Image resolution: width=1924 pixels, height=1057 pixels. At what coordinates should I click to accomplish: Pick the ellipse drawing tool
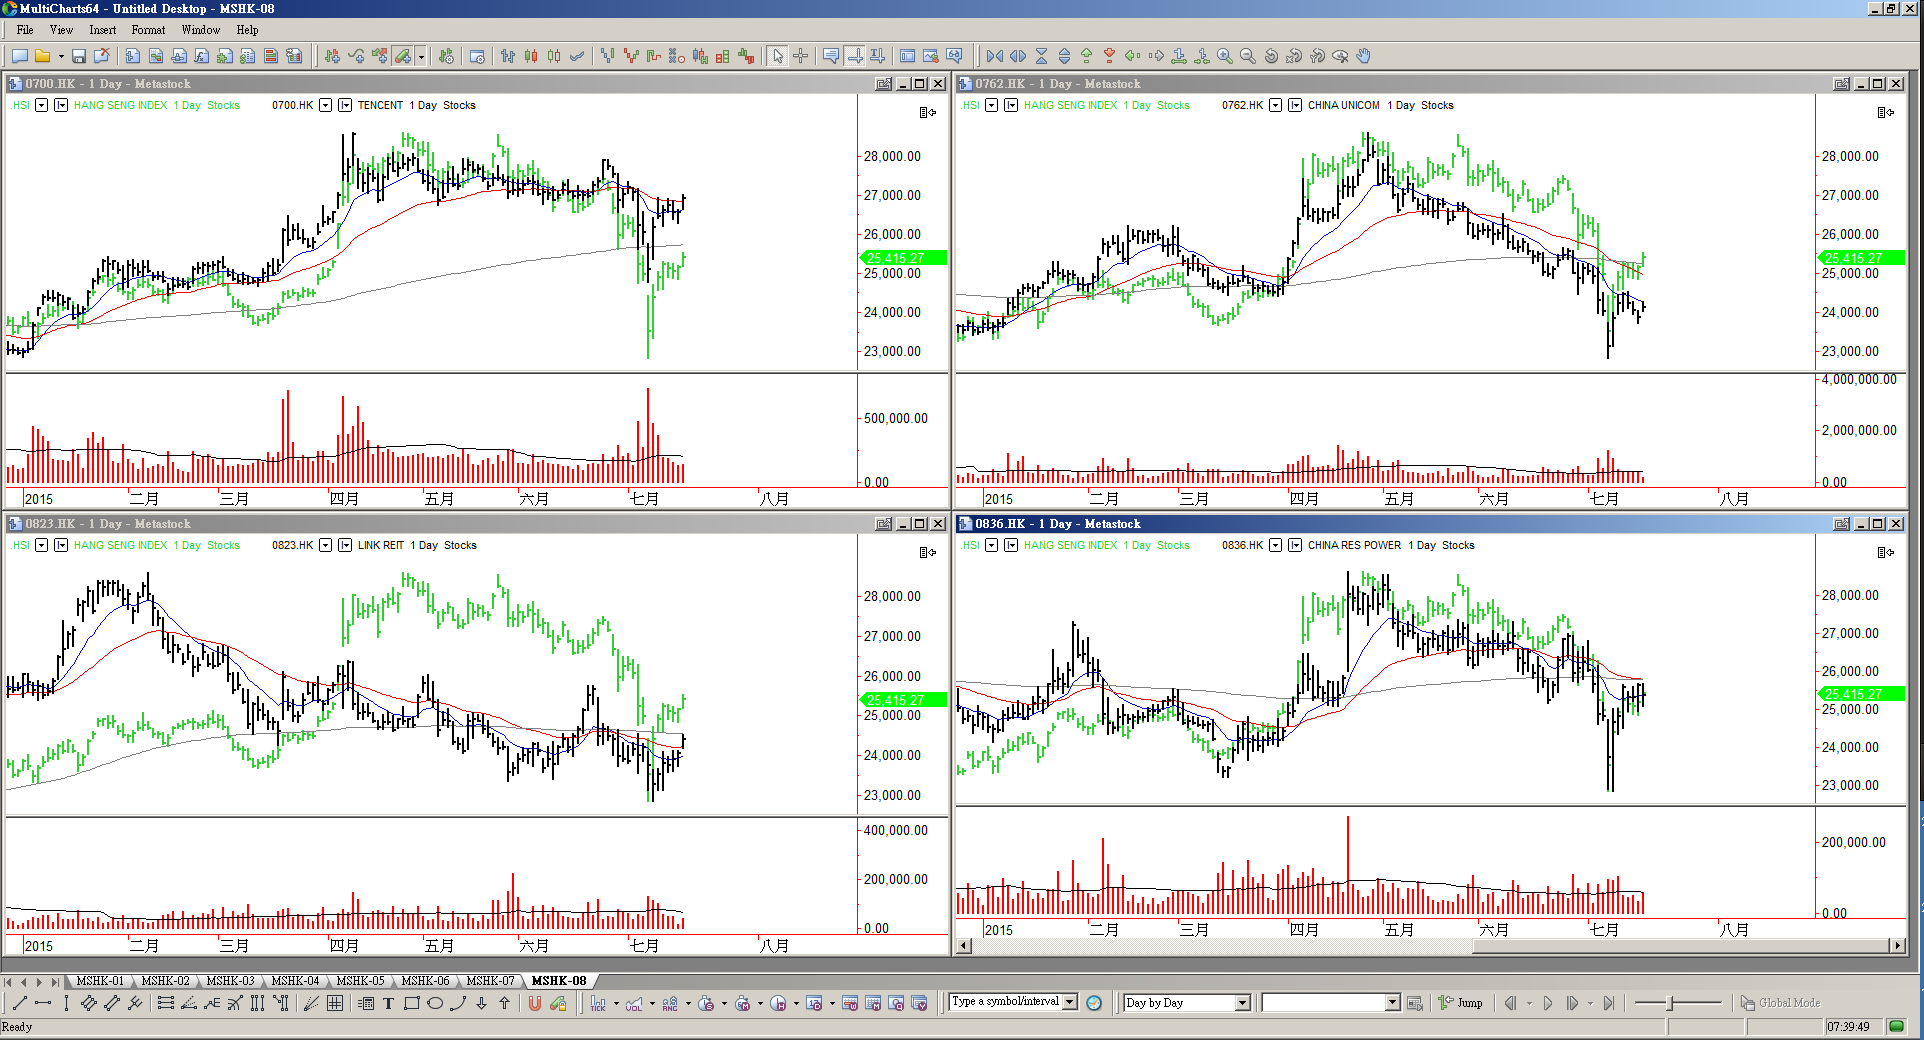[x=434, y=1003]
